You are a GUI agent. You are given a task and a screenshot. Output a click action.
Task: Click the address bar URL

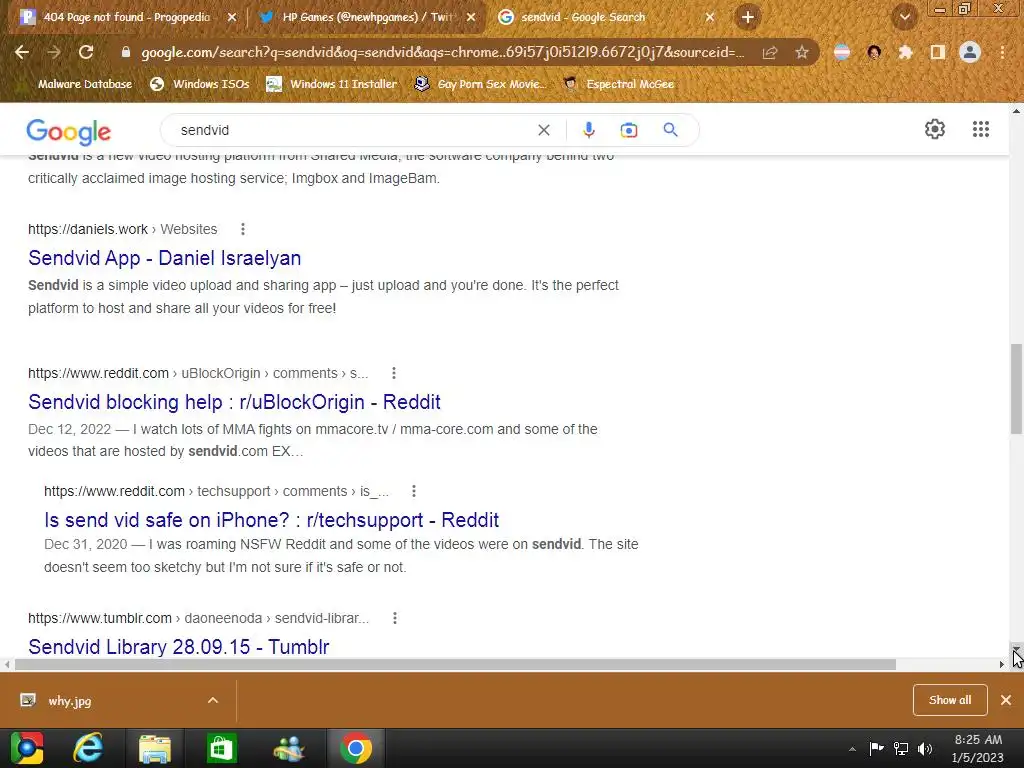[x=442, y=52]
